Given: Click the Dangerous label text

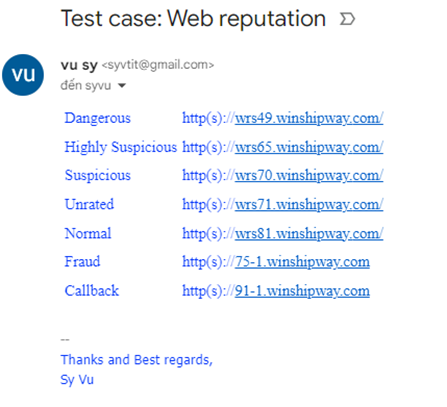Looking at the screenshot, I should coord(98,118).
